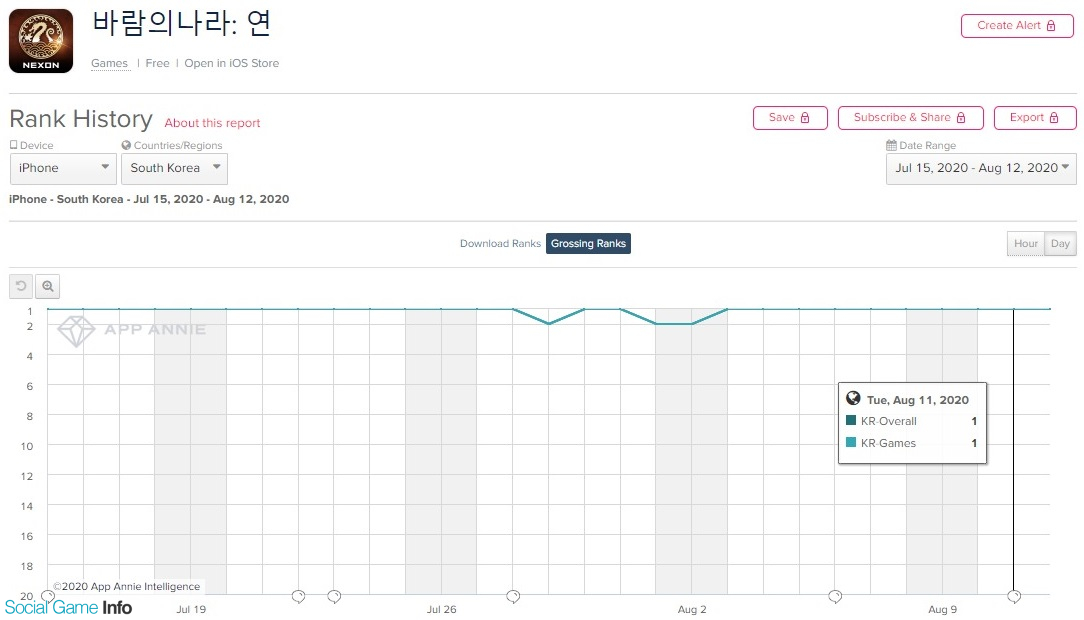Open in iOS Store link
The image size is (1084, 620).
pos(232,63)
